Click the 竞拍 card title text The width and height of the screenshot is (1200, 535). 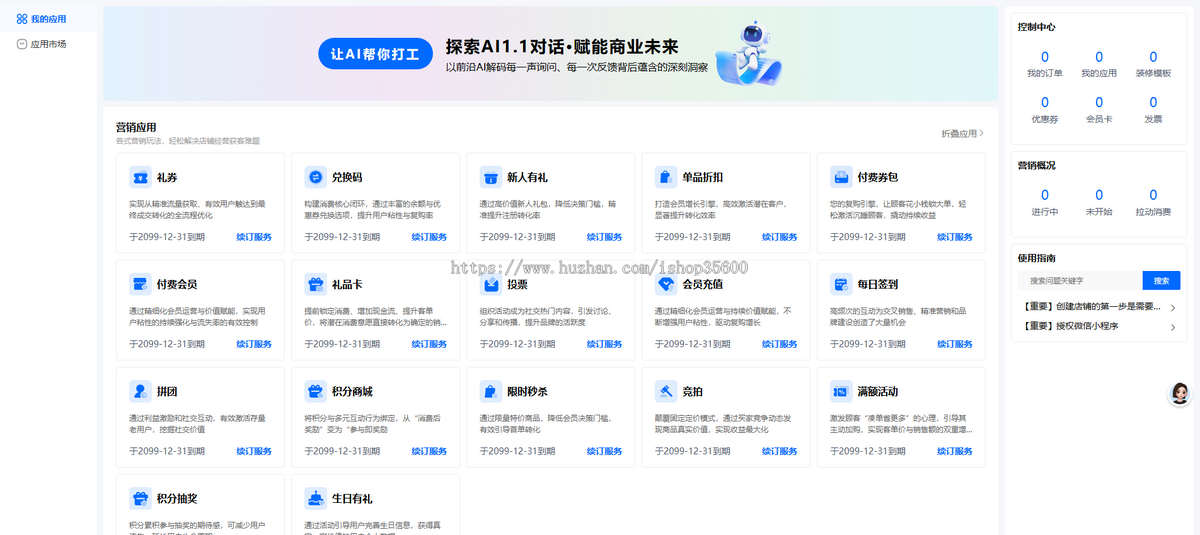(x=692, y=391)
